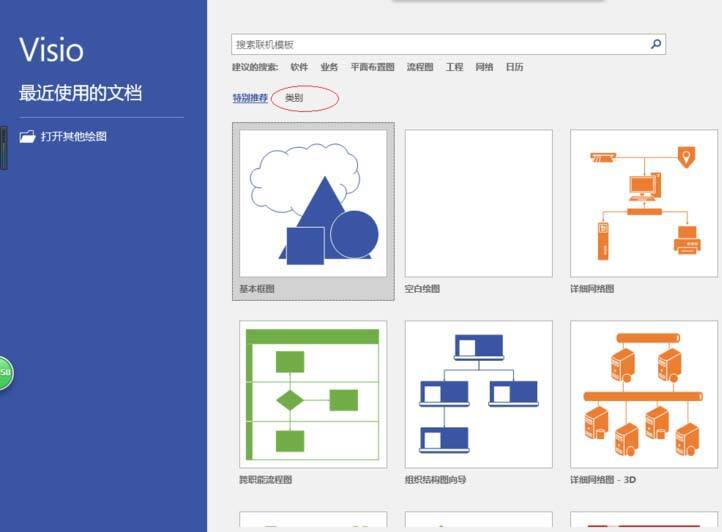Viewport: 722px width, 532px height.
Task: Focus the 搜索联机模板 search field
Action: [x=448, y=44]
